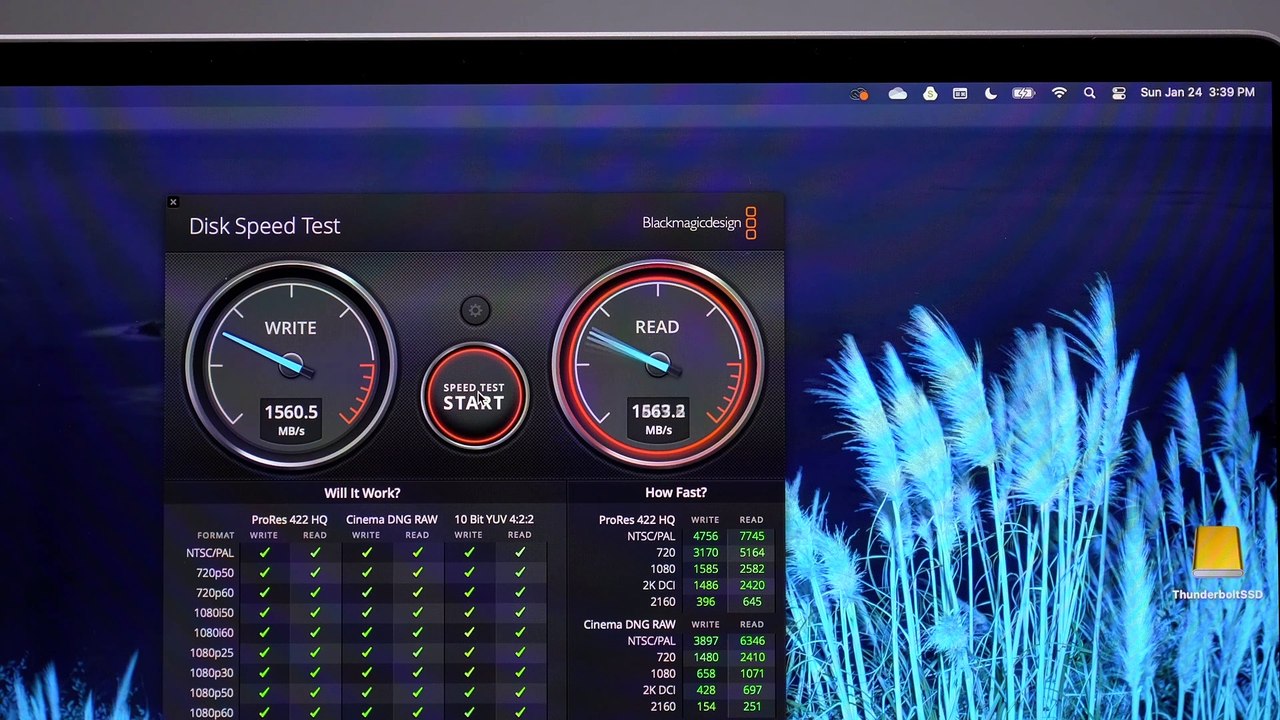Screen dimensions: 1280x720
Task: Click the 645 read value
Action: coord(752,602)
